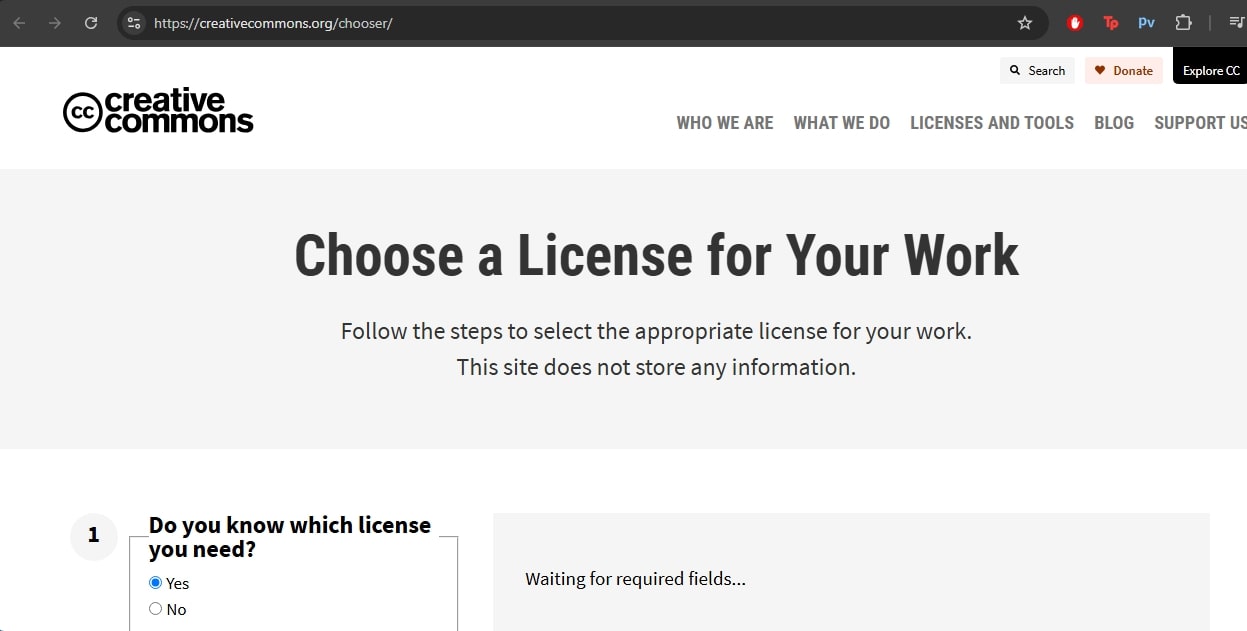1247x631 pixels.
Task: Open the Search button
Action: pyautogui.click(x=1037, y=70)
